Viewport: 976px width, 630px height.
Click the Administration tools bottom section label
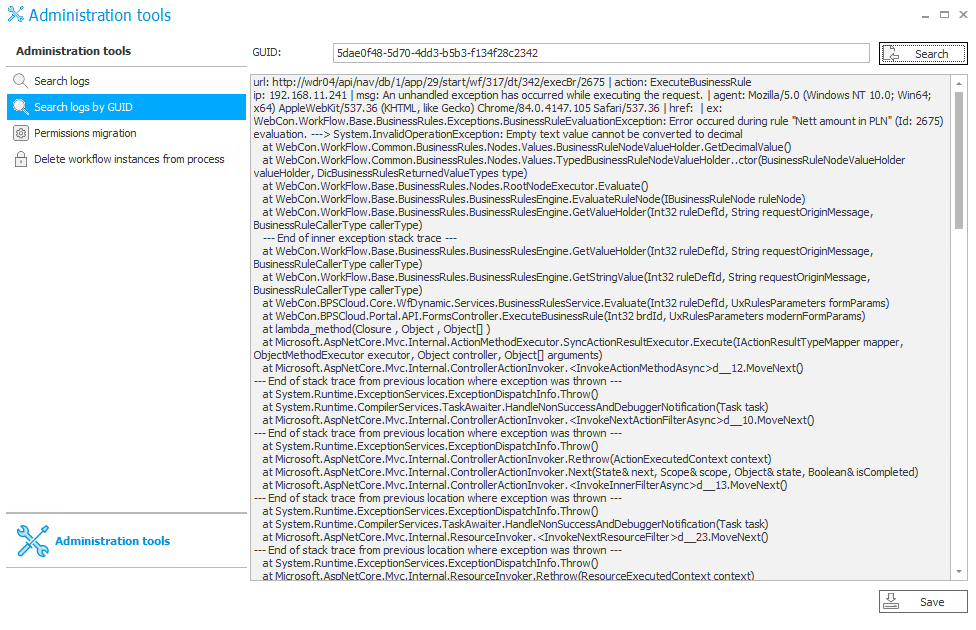point(113,541)
